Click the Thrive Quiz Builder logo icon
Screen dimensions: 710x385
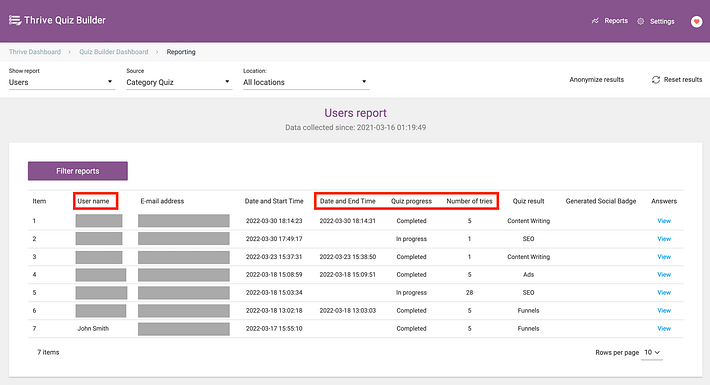(x=15, y=20)
